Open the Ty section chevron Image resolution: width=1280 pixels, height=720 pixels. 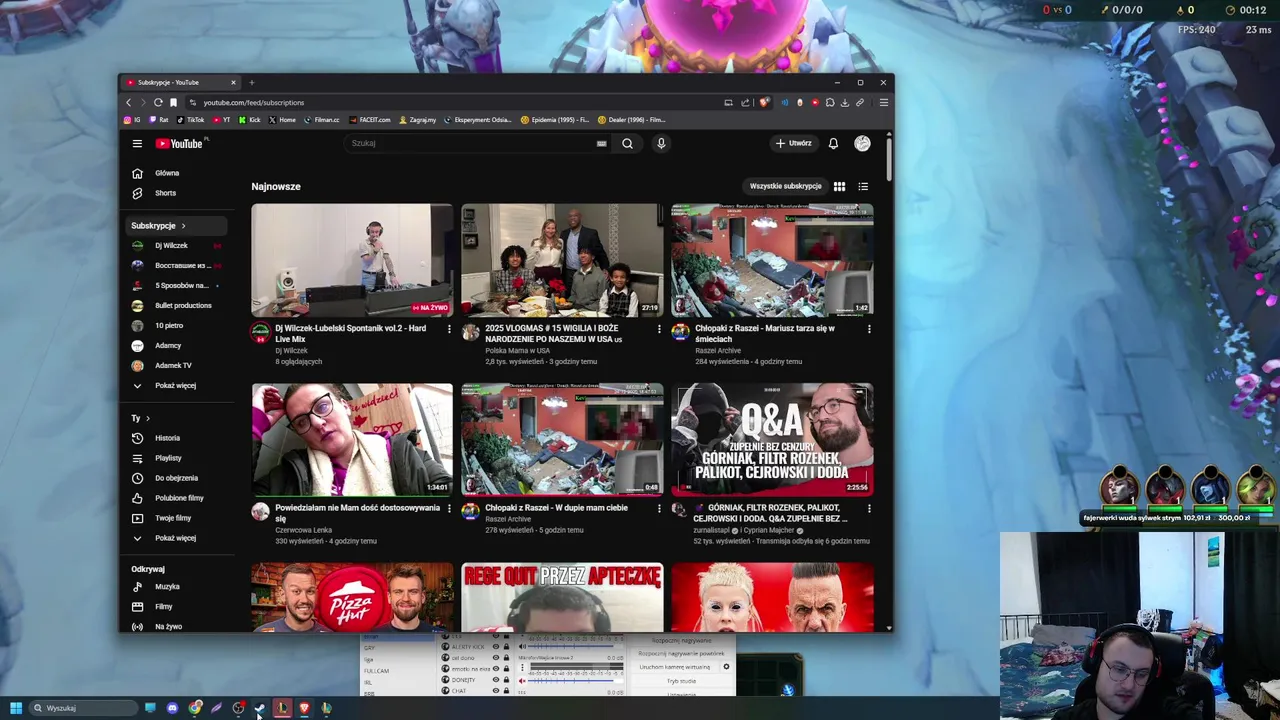click(x=148, y=418)
